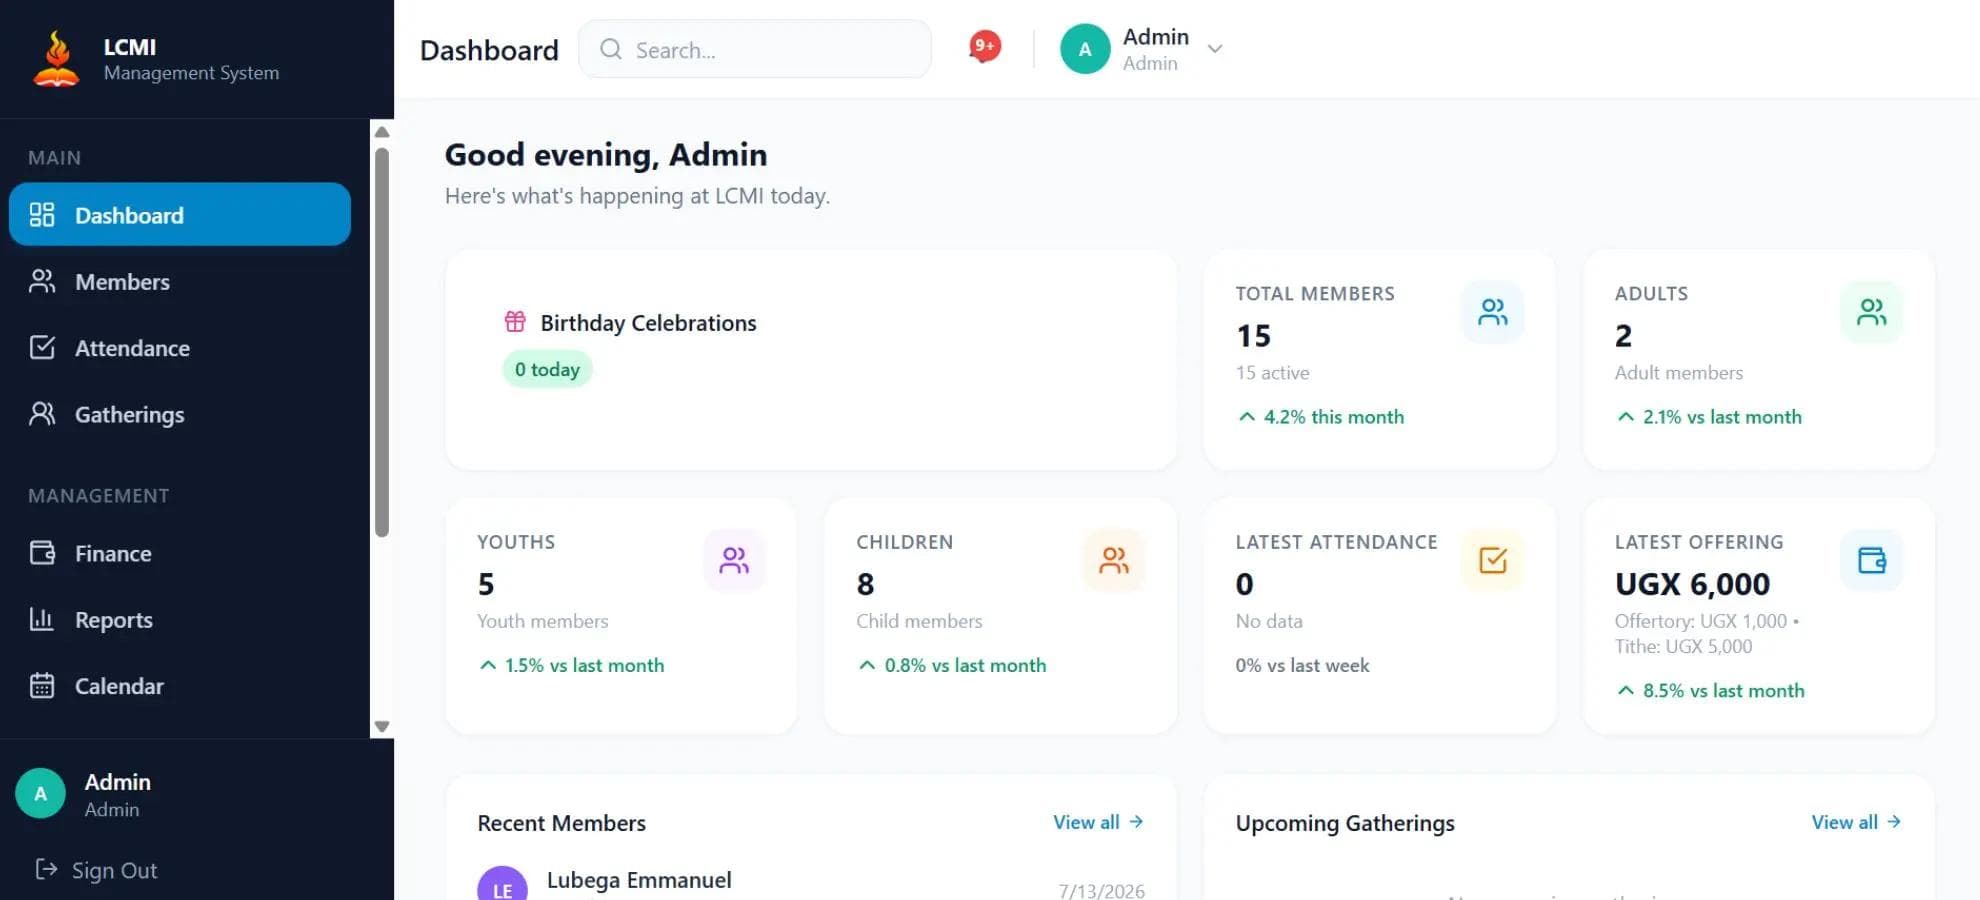Click the sidebar scroll down arrow
This screenshot has height=900, width=1980.
coord(381,727)
